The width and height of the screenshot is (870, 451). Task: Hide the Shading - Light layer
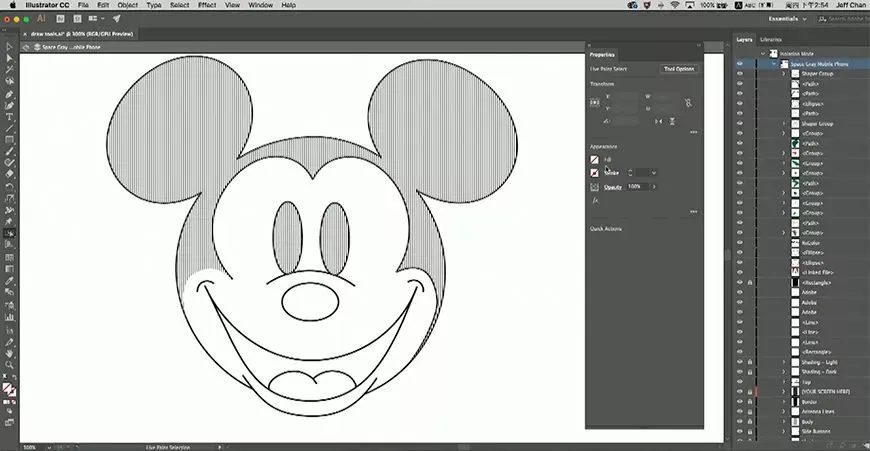[740, 362]
